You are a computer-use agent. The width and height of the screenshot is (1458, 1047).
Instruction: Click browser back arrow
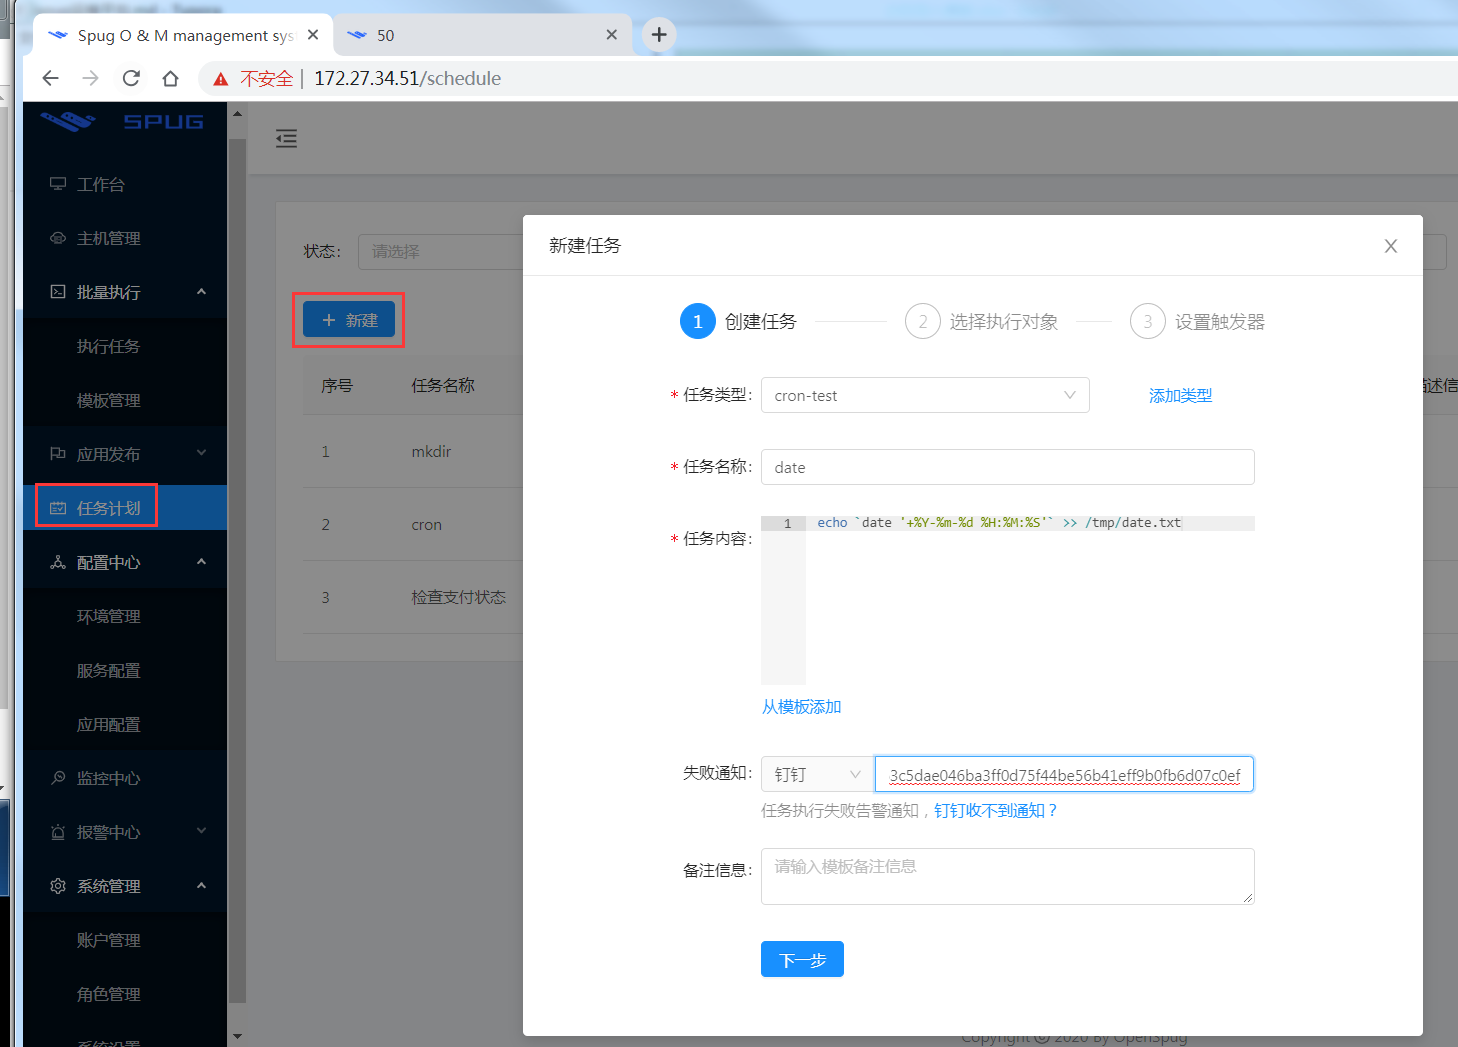pyautogui.click(x=51, y=78)
